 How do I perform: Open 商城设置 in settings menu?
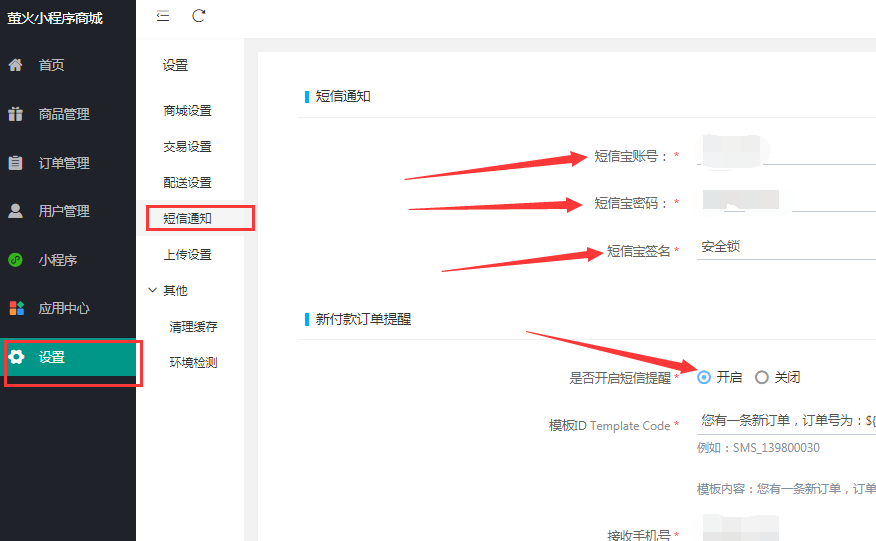click(x=188, y=111)
